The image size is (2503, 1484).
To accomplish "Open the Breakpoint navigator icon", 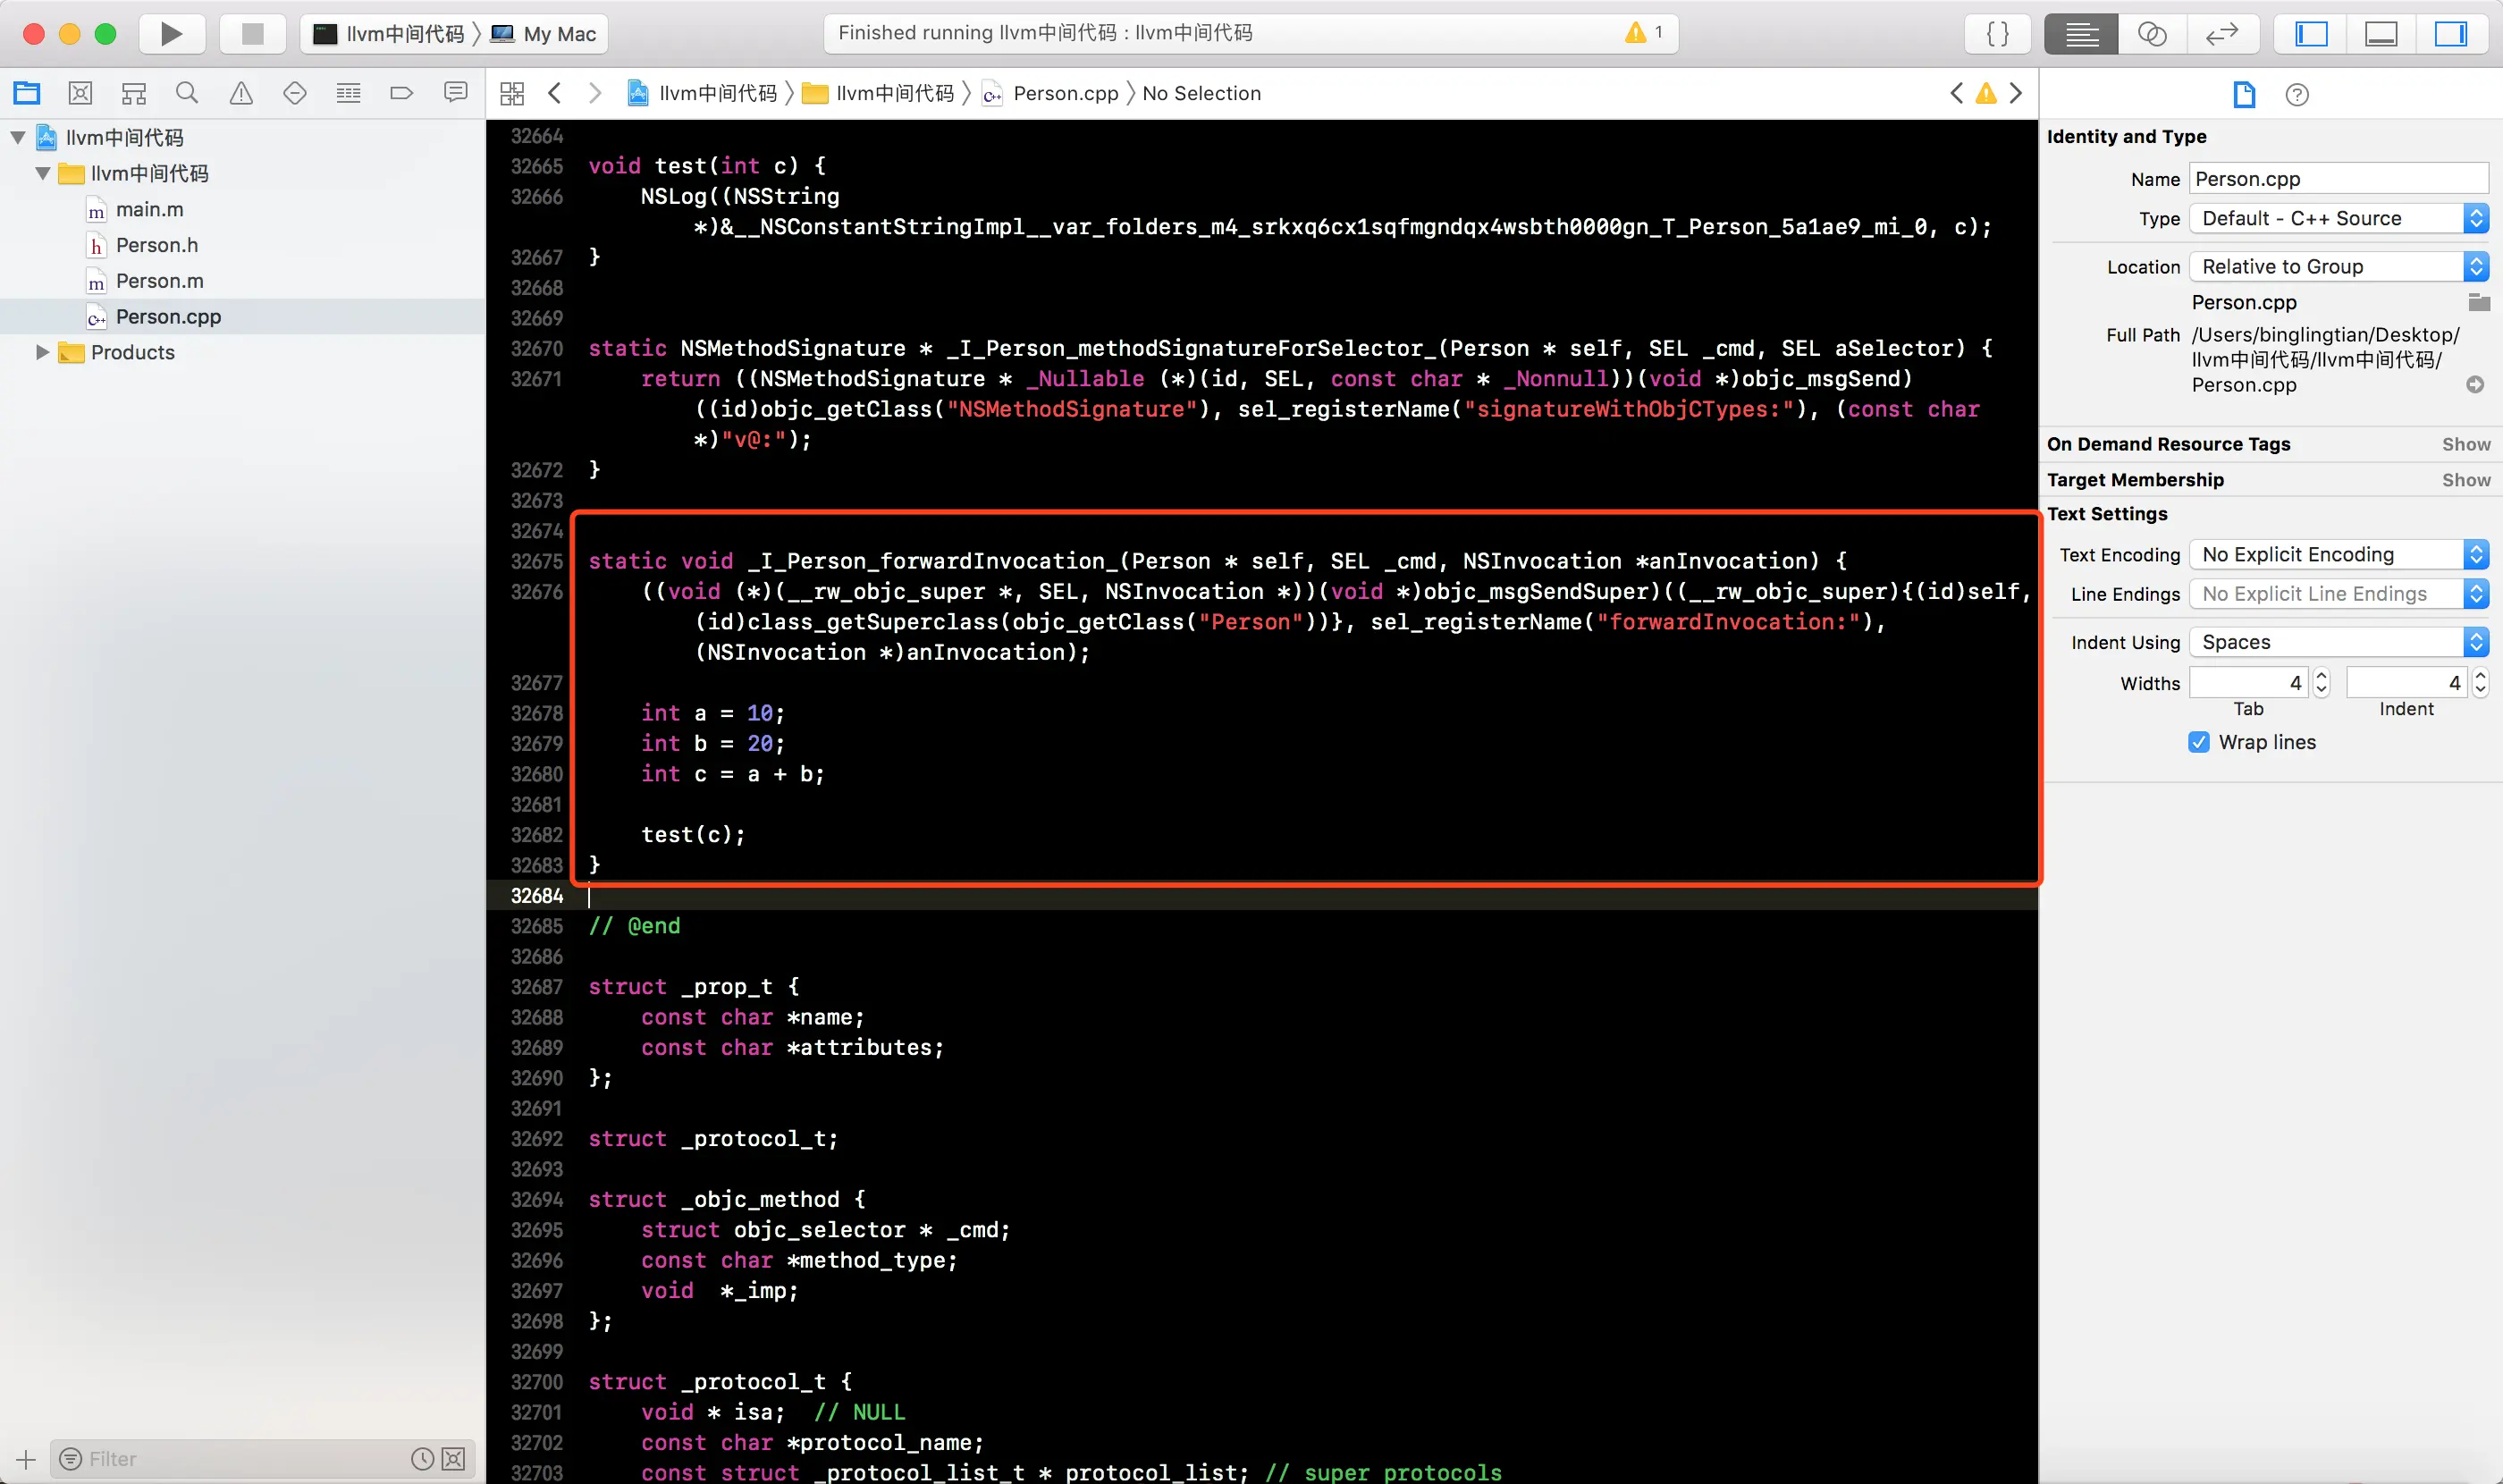I will pos(401,93).
